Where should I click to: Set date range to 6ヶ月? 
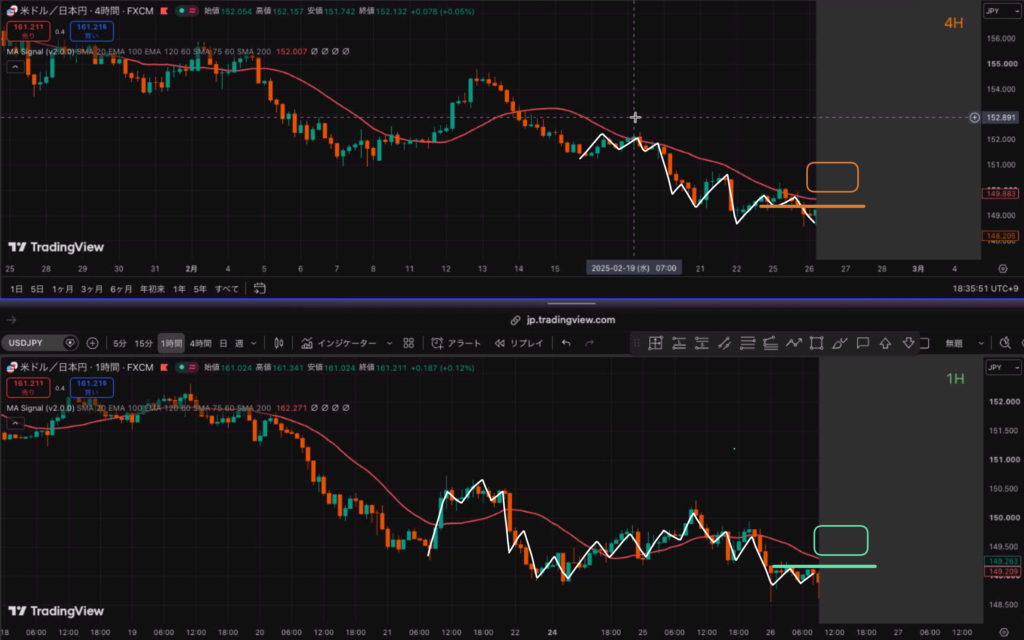click(121, 289)
